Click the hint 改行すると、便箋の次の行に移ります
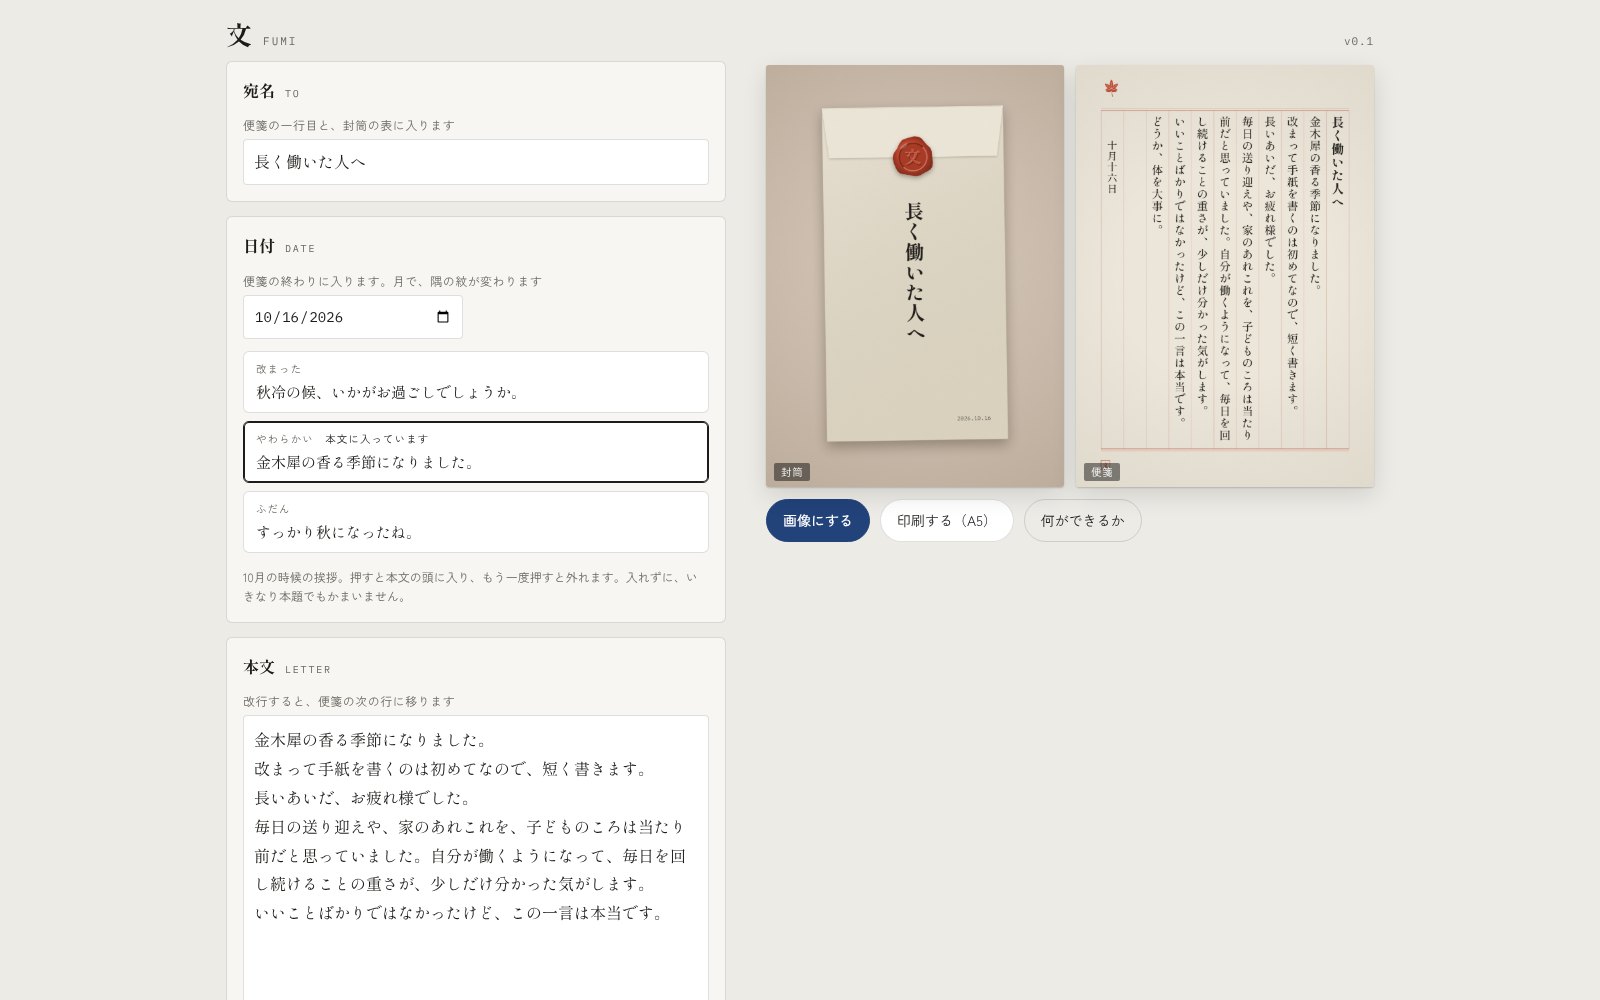The width and height of the screenshot is (1600, 1000). (349, 701)
